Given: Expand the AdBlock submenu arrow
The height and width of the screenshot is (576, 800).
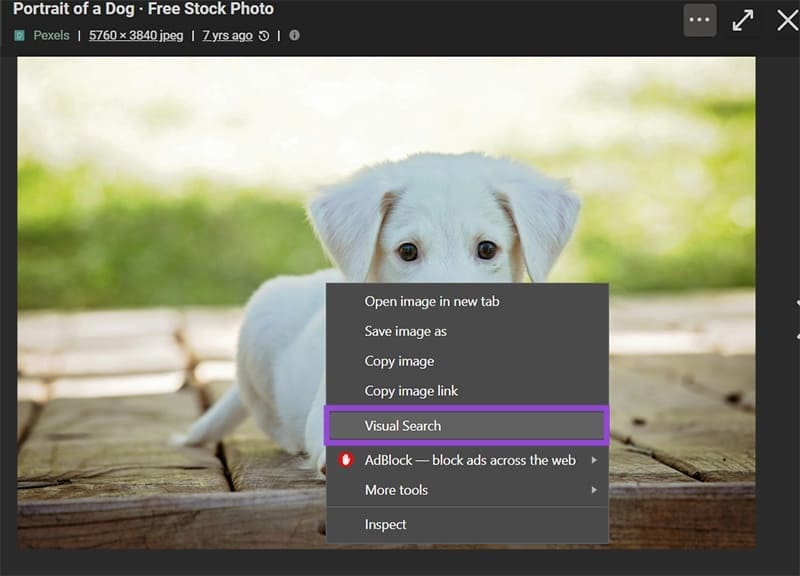Looking at the screenshot, I should point(594,460).
